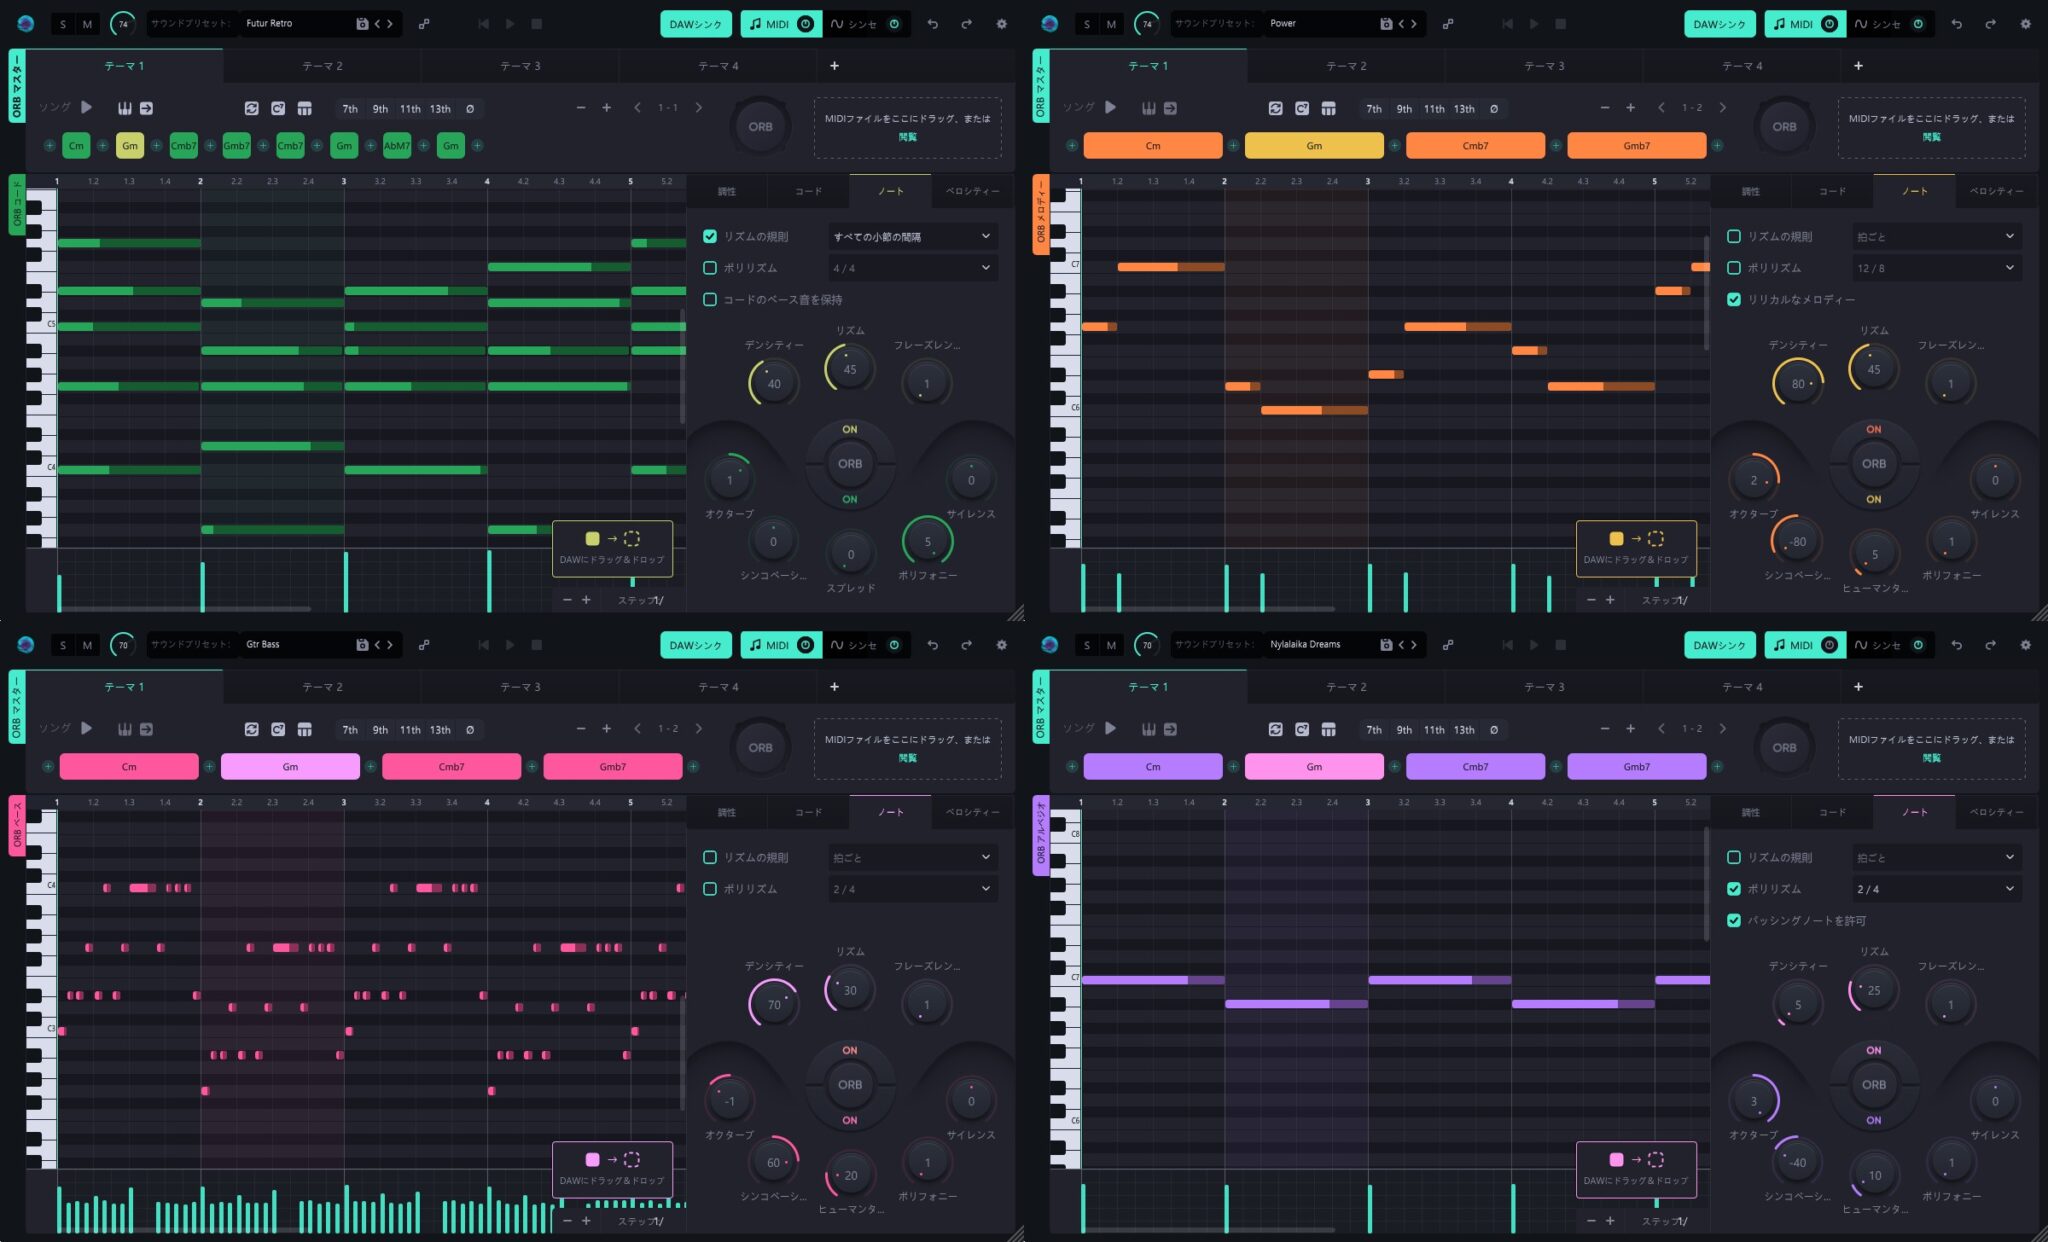The height and width of the screenshot is (1242, 2048).
Task: Open the ベロシティー tab in the bass panel
Action: [x=970, y=812]
